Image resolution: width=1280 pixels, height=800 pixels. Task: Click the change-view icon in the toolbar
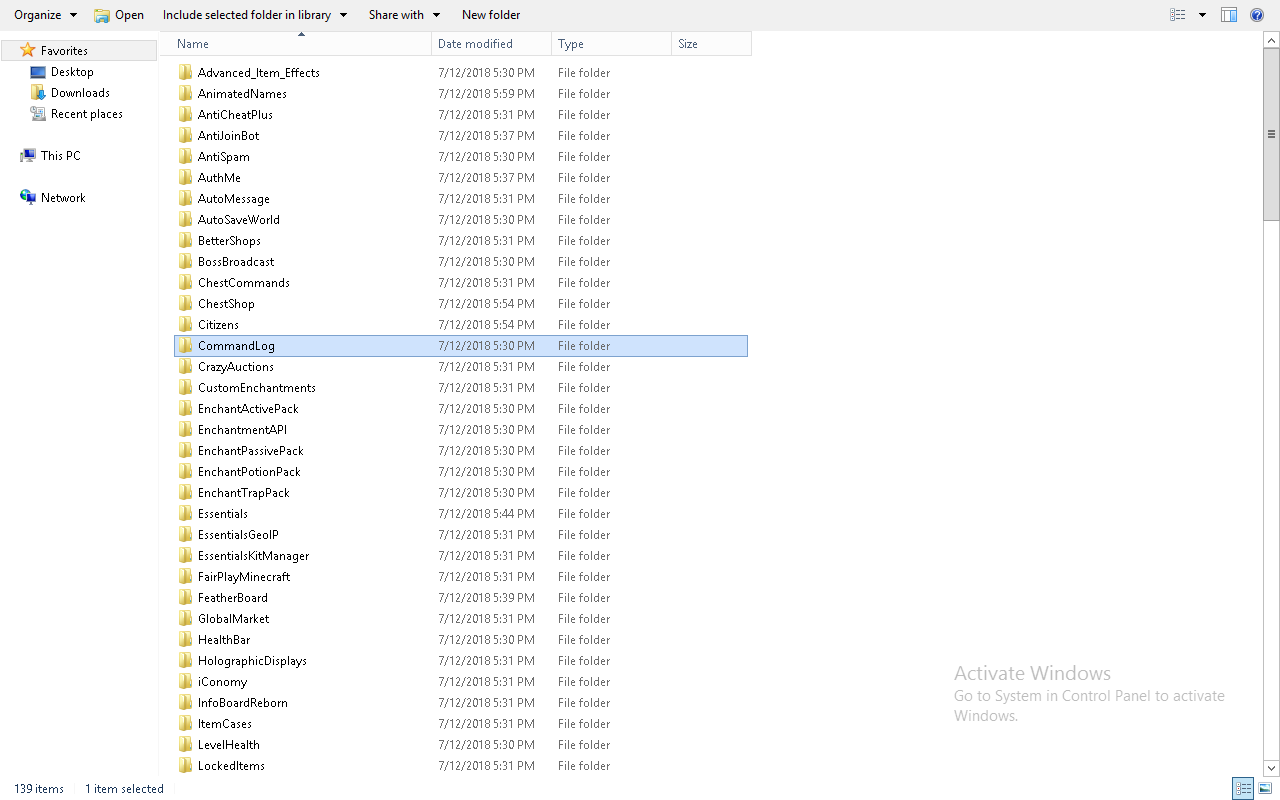pos(1178,15)
